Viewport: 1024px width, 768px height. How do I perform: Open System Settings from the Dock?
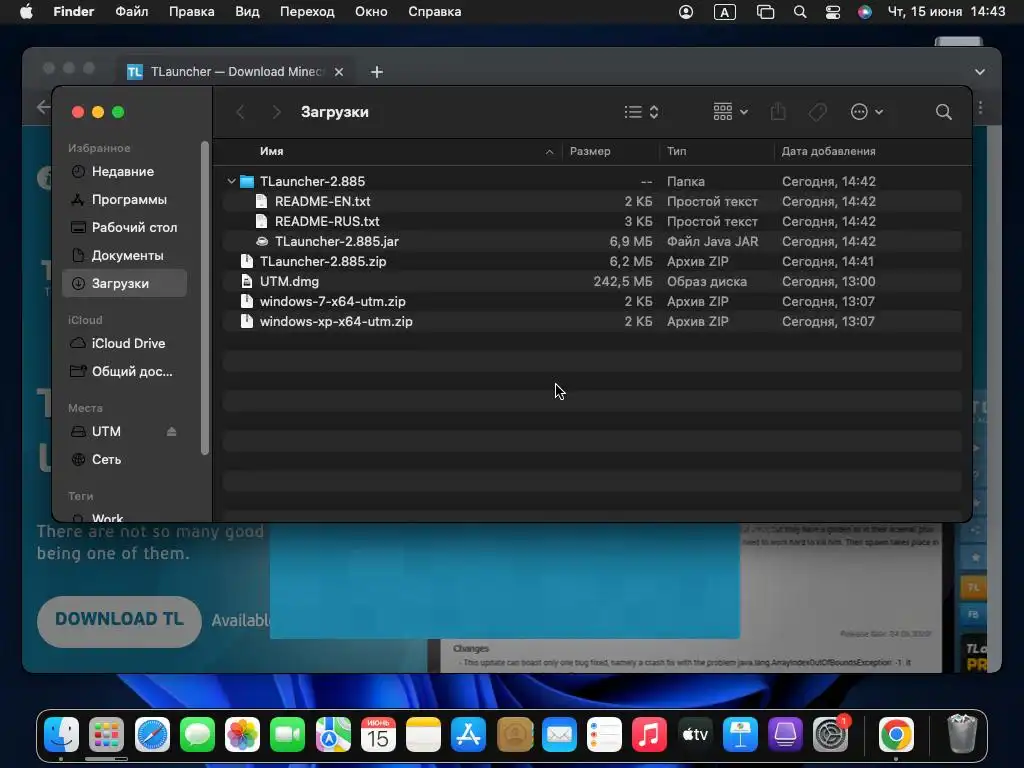831,734
